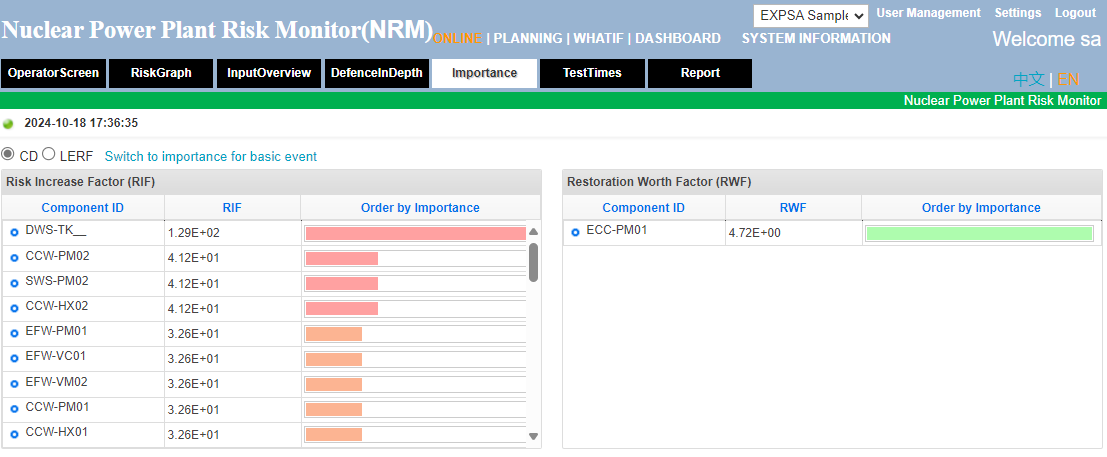Click the bullet icon beside SWS-PM02
This screenshot has width=1107, height=457.
coord(14,283)
